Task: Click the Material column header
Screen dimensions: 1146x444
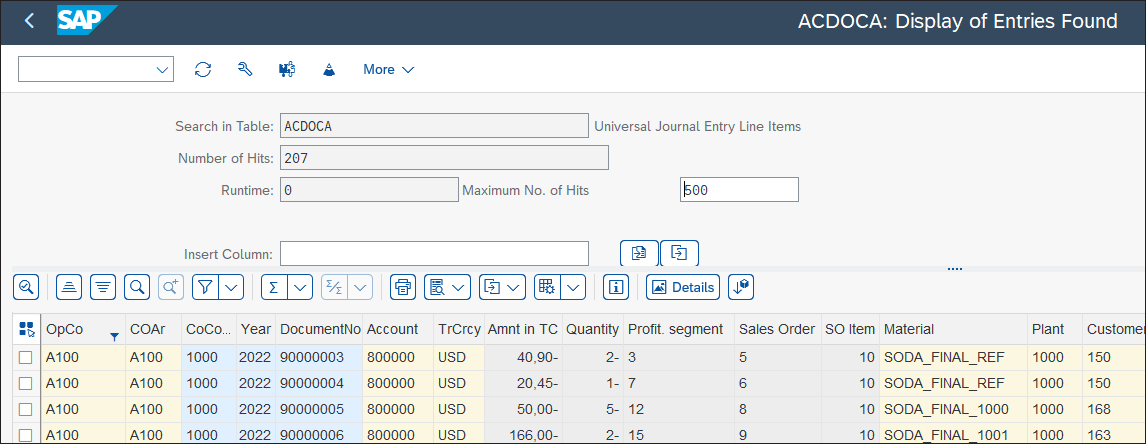Action: 952,329
